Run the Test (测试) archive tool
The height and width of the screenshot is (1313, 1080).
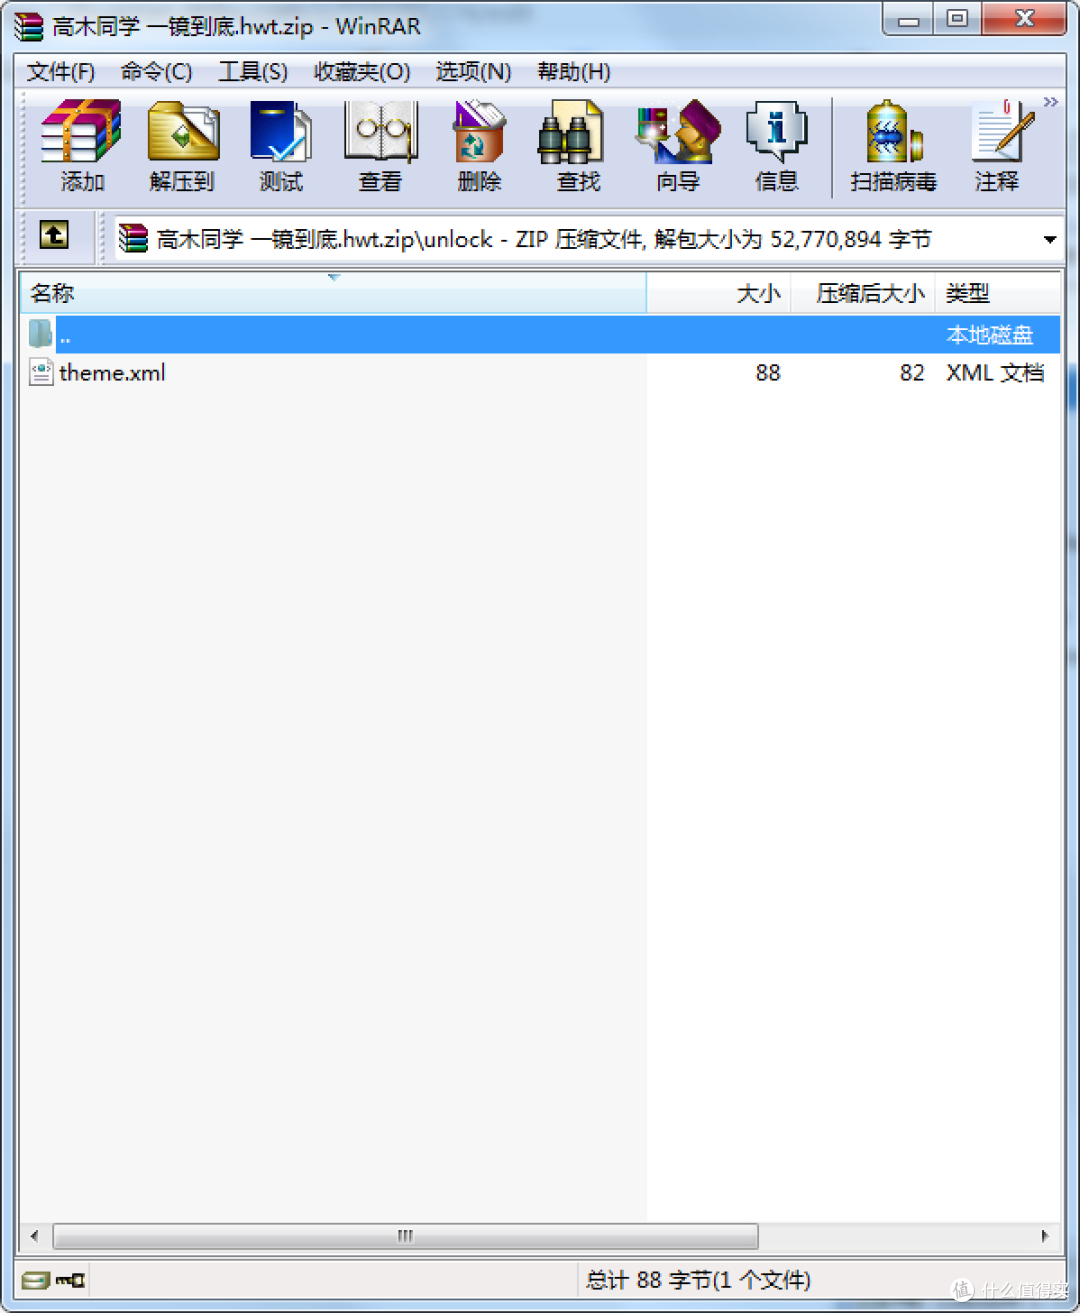point(281,146)
